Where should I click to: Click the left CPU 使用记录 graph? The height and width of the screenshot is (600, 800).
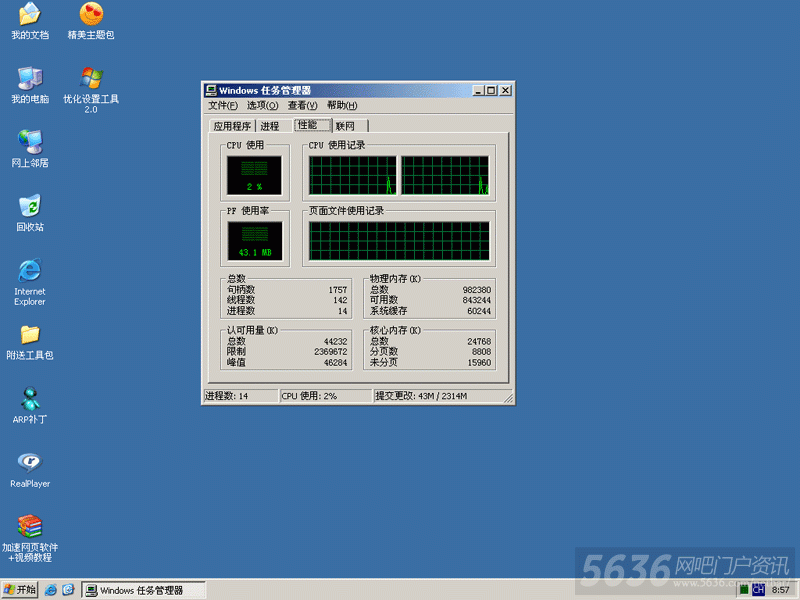click(353, 176)
